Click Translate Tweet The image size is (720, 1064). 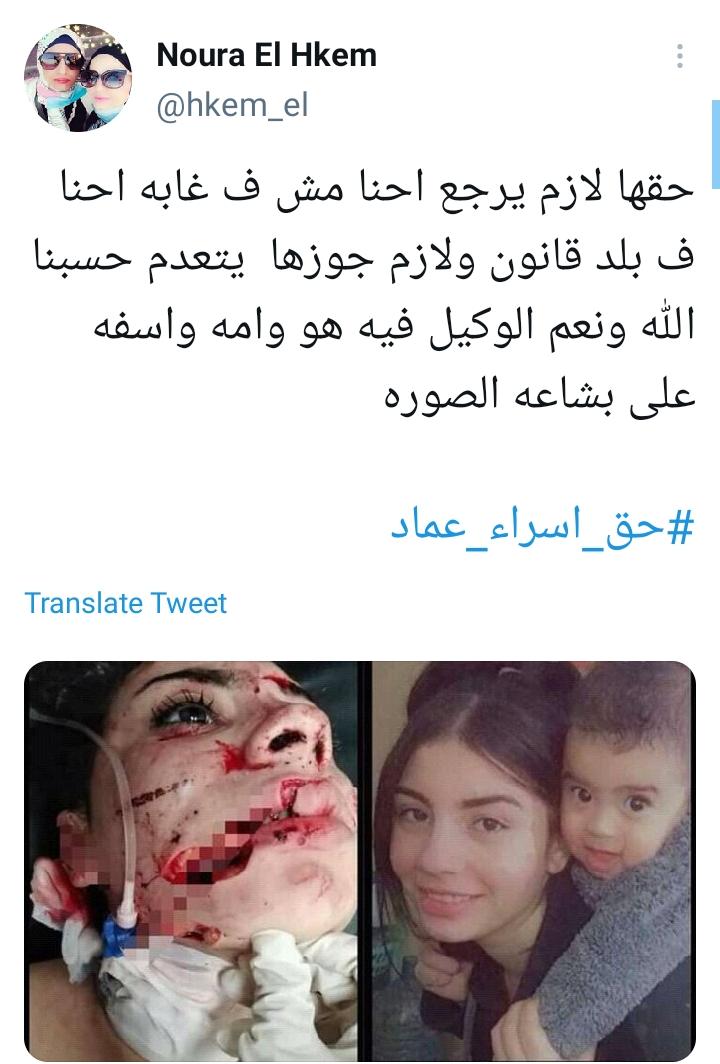(126, 603)
